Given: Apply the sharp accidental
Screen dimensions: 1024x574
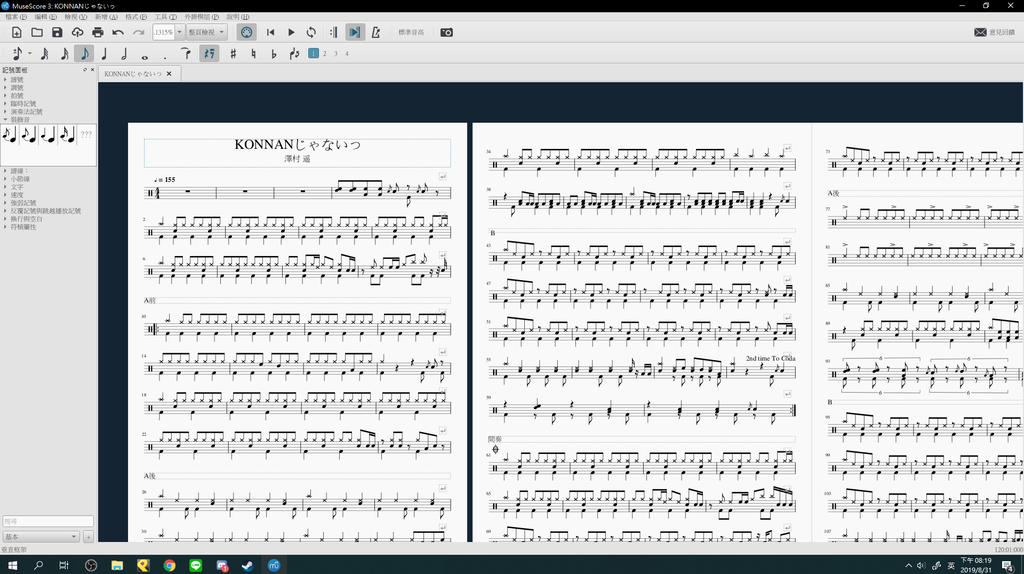Looking at the screenshot, I should coord(233,54).
